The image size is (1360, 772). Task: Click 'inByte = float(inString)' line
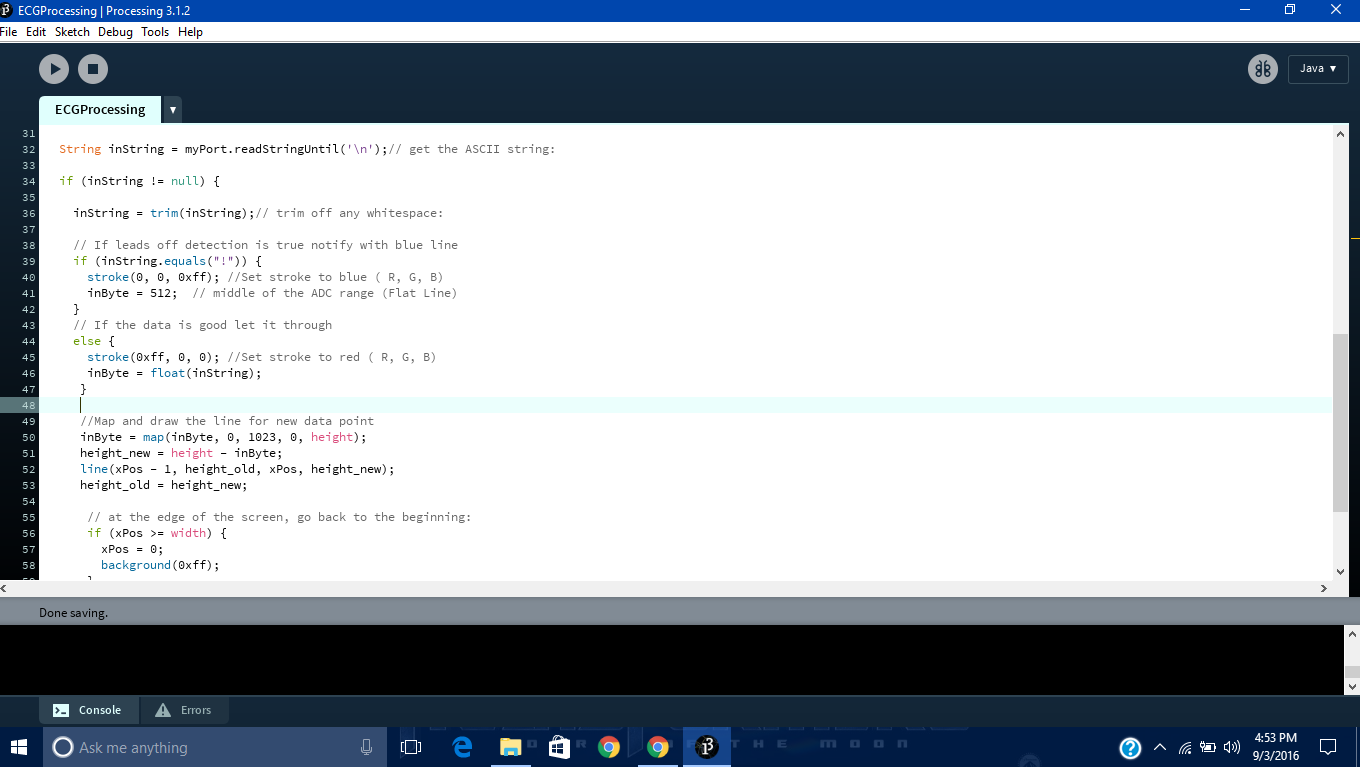(x=174, y=373)
